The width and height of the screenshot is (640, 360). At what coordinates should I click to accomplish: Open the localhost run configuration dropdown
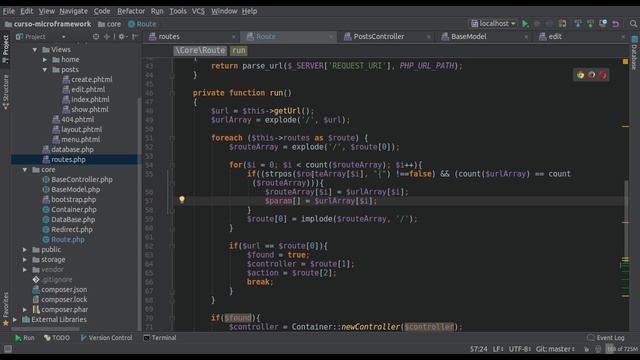[x=493, y=24]
